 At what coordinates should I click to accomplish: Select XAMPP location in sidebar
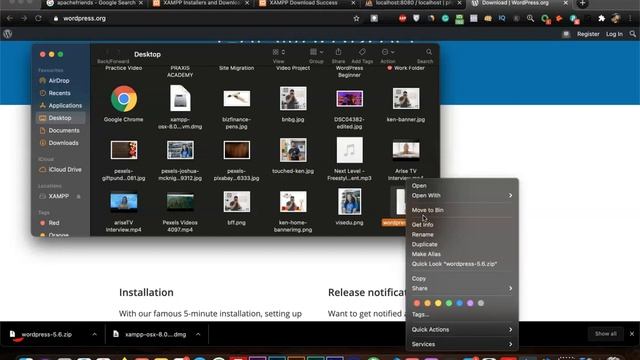pos(58,196)
